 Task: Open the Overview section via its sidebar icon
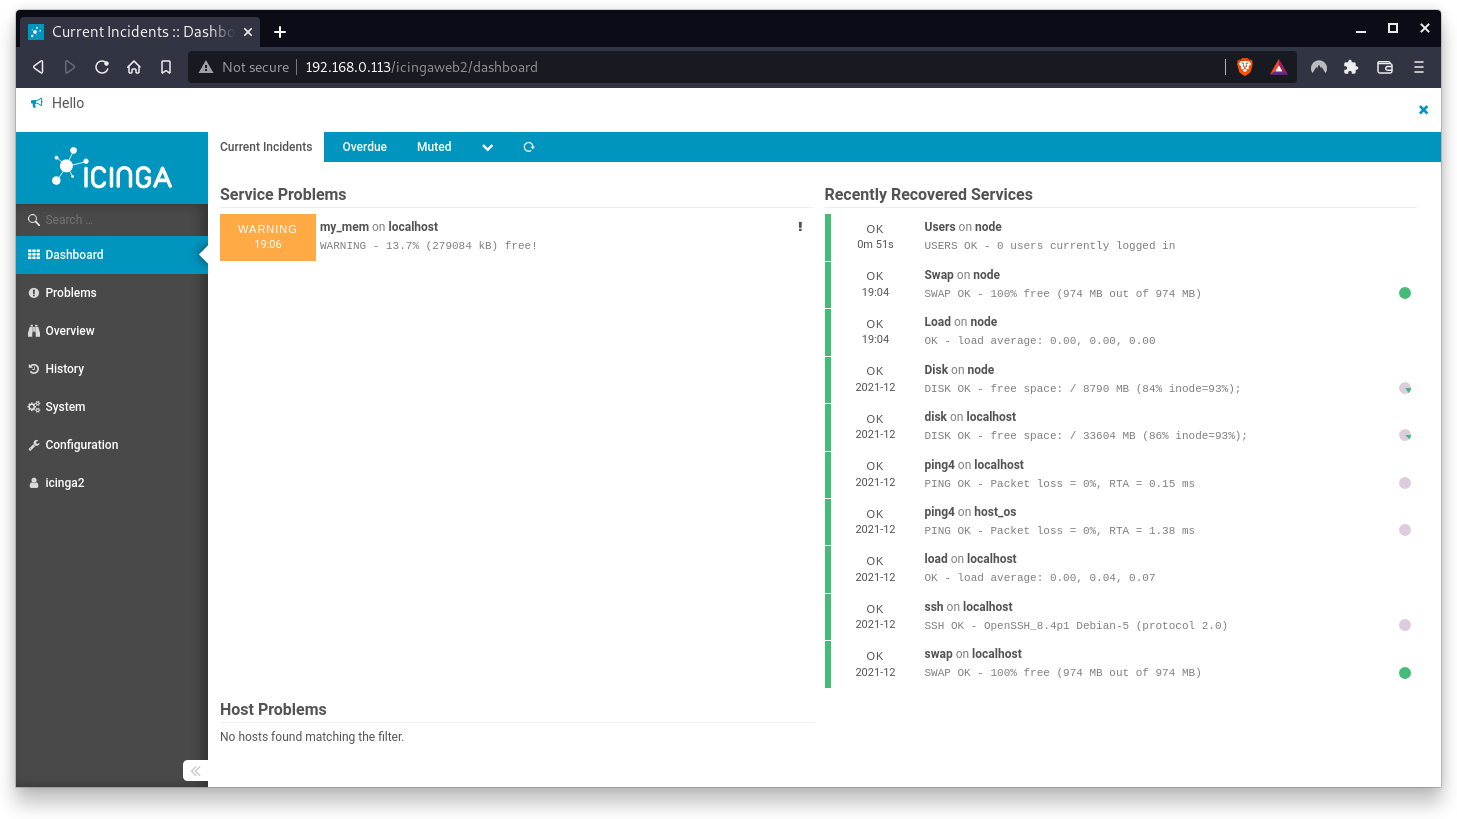tap(36, 331)
